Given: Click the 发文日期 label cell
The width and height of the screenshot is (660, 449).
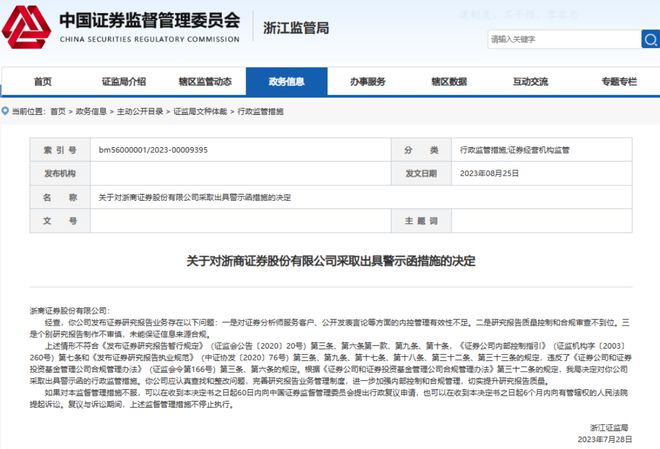Looking at the screenshot, I should pos(421,173).
